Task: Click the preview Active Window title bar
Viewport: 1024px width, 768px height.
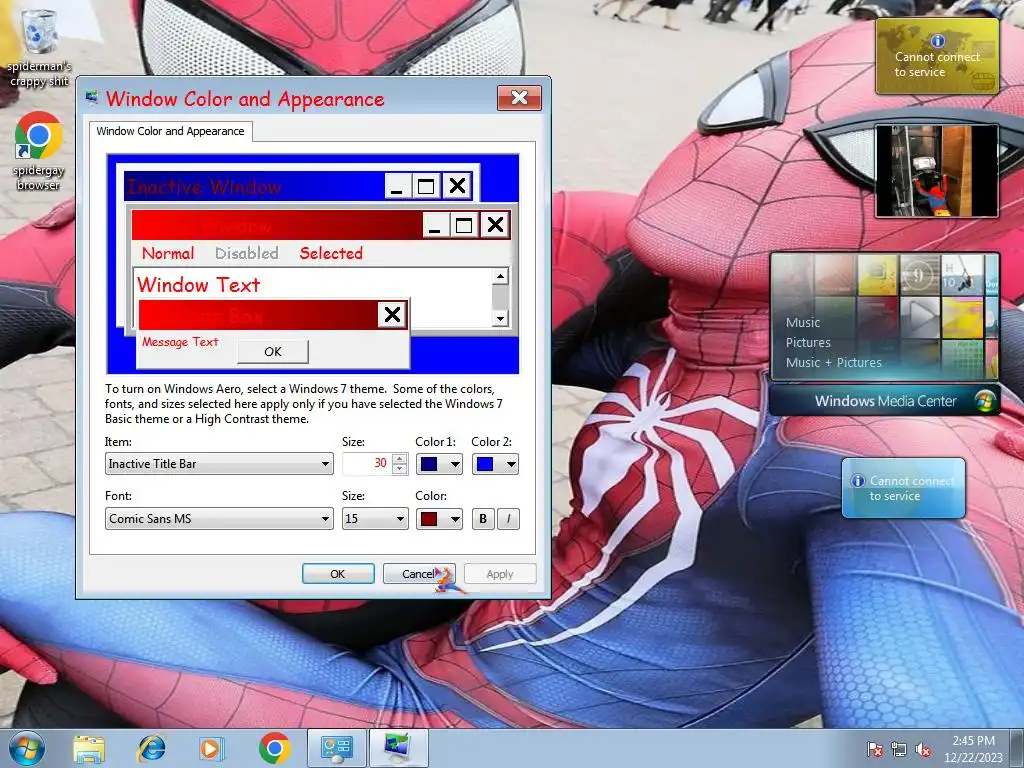Action: (x=276, y=225)
